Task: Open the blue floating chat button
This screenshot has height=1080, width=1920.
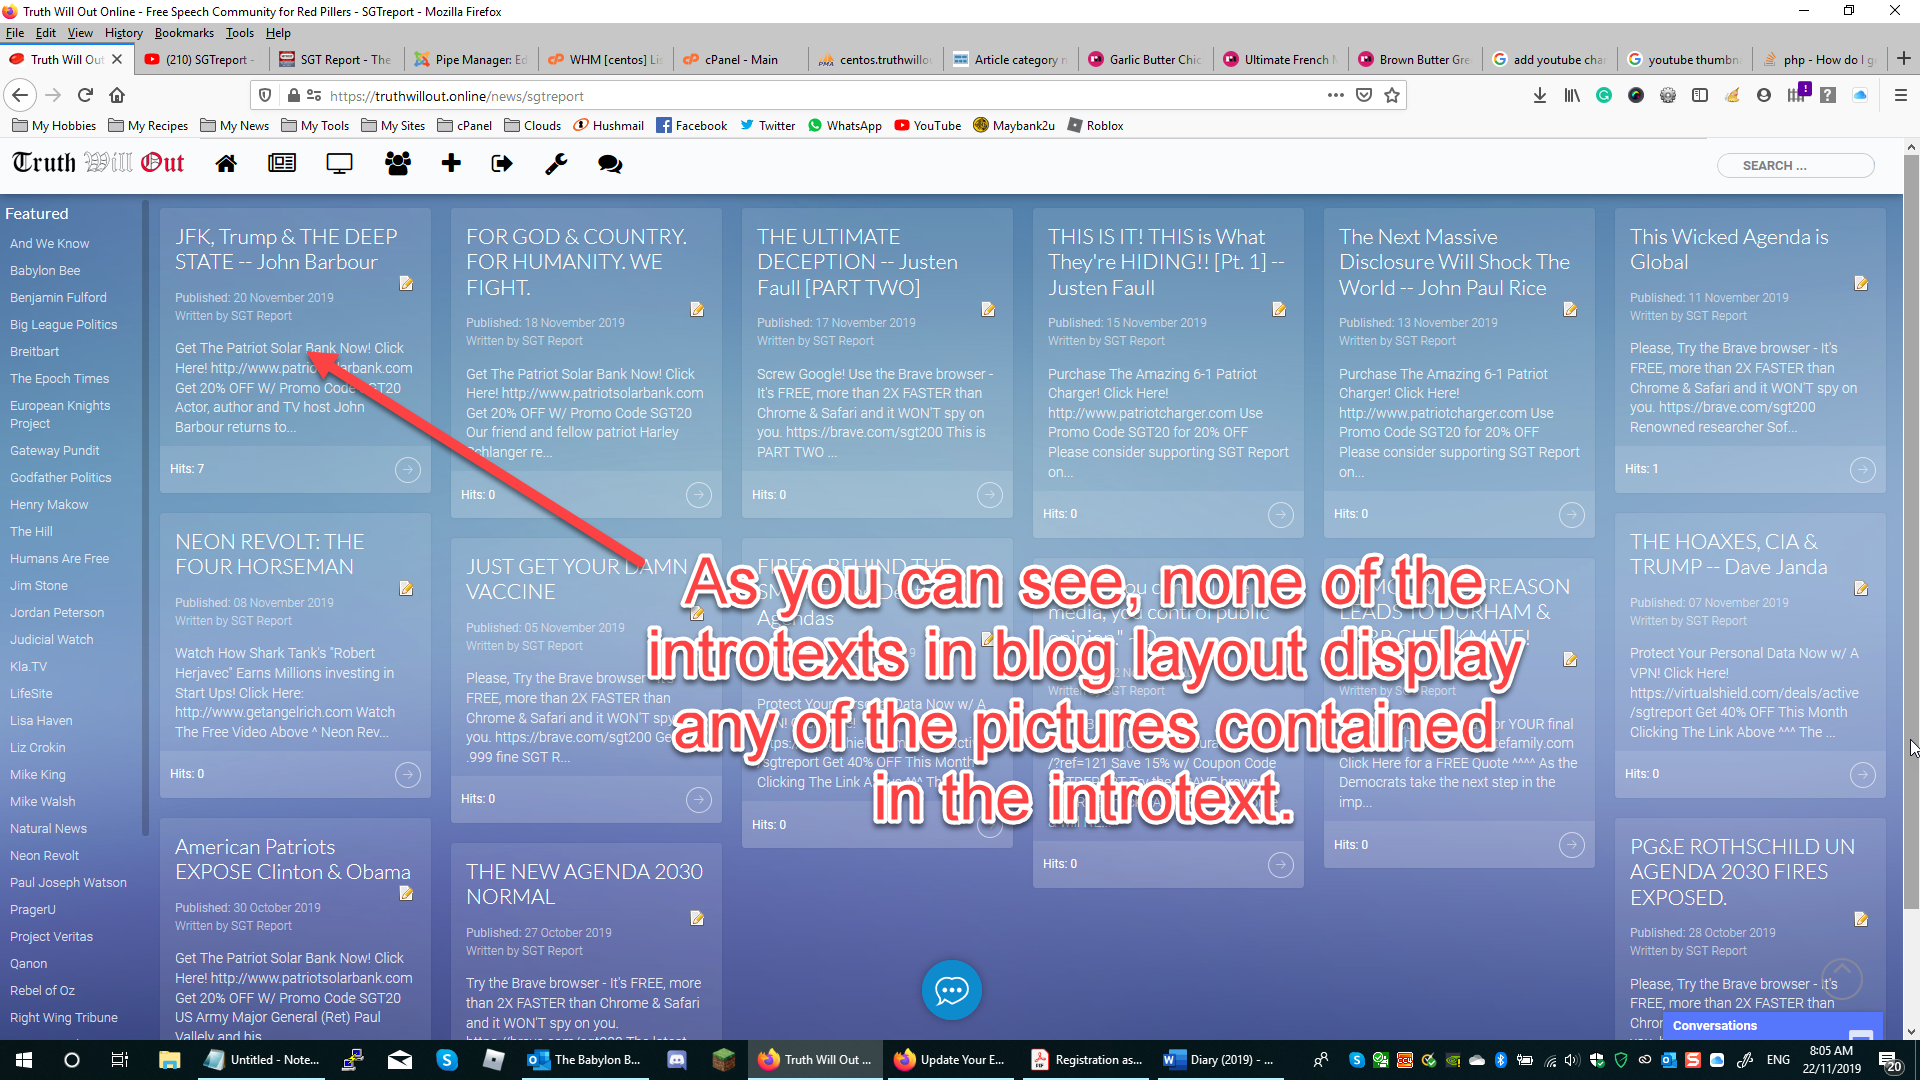Action: [x=951, y=990]
